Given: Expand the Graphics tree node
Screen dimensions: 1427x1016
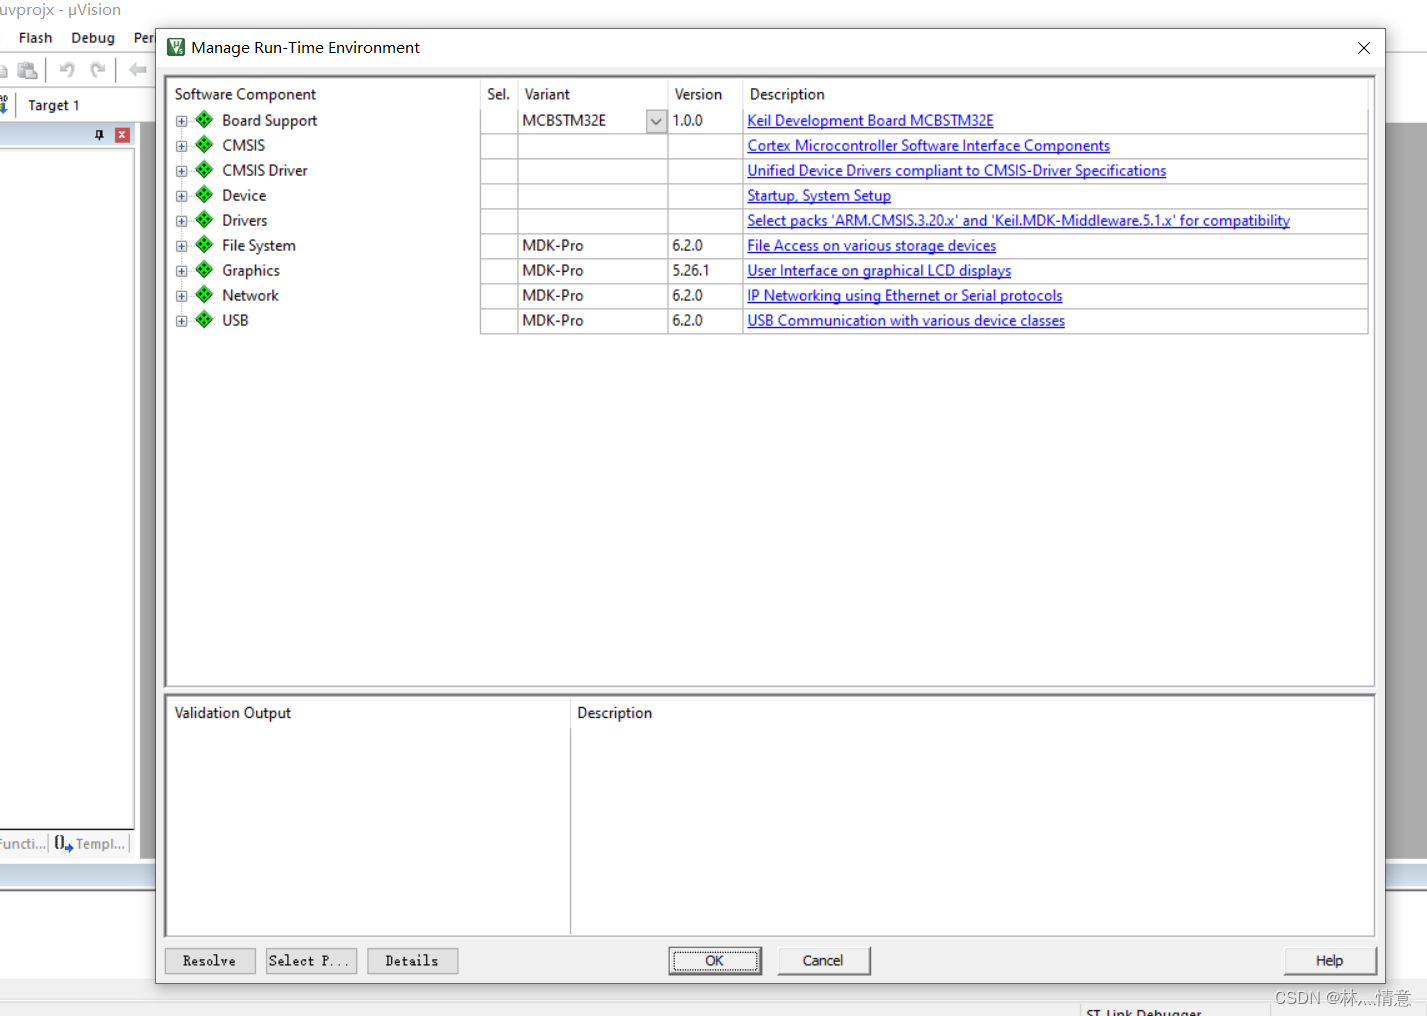Looking at the screenshot, I should tap(182, 271).
